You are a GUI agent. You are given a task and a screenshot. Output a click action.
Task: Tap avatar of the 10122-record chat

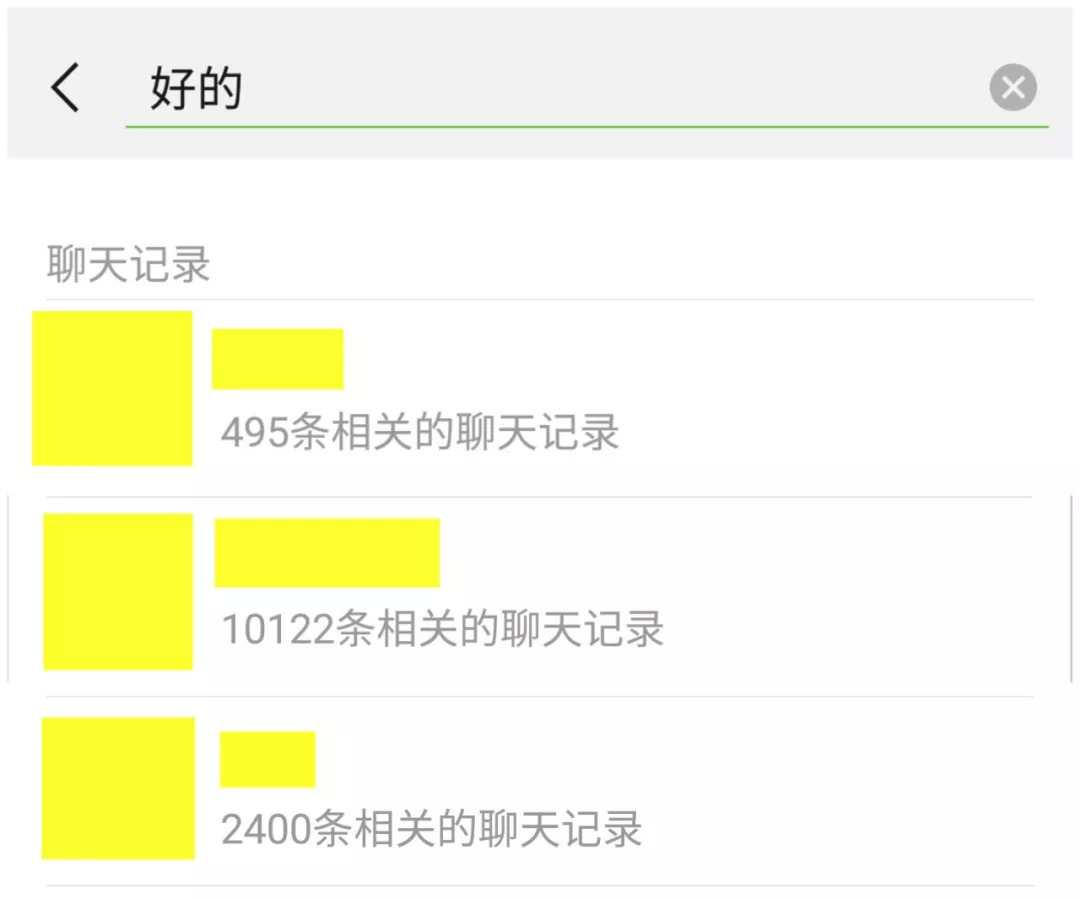click(x=117, y=591)
